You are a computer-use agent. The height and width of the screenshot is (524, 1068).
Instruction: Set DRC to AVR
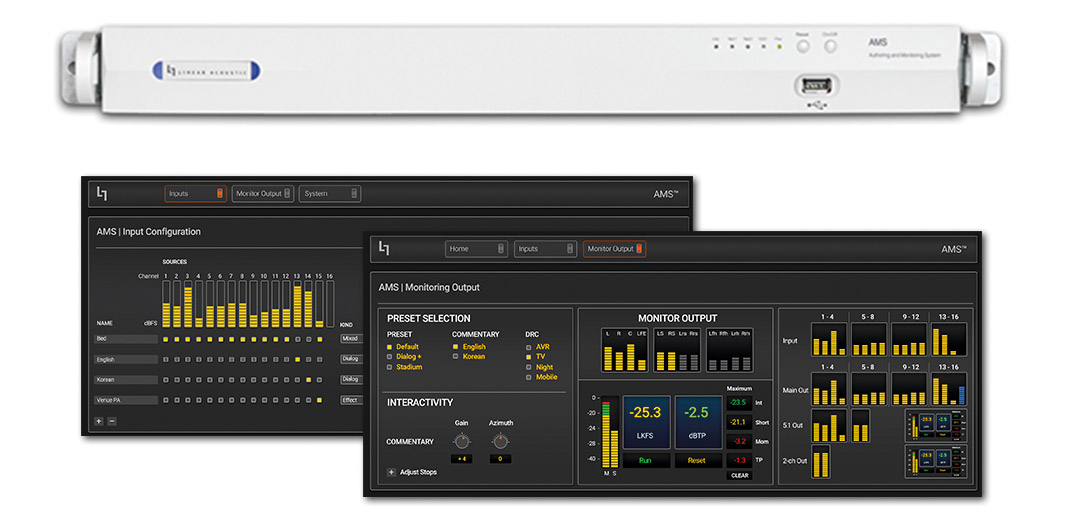(538, 347)
